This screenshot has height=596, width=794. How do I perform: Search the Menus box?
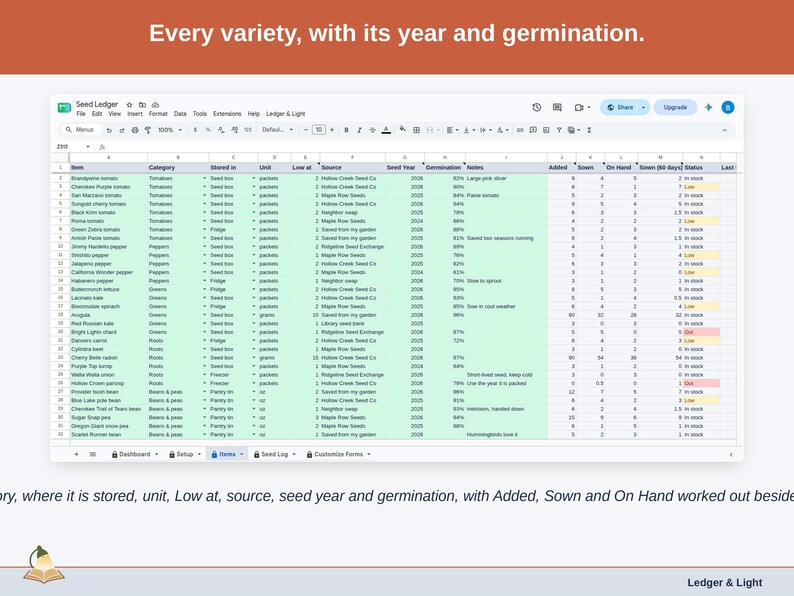click(x=81, y=130)
